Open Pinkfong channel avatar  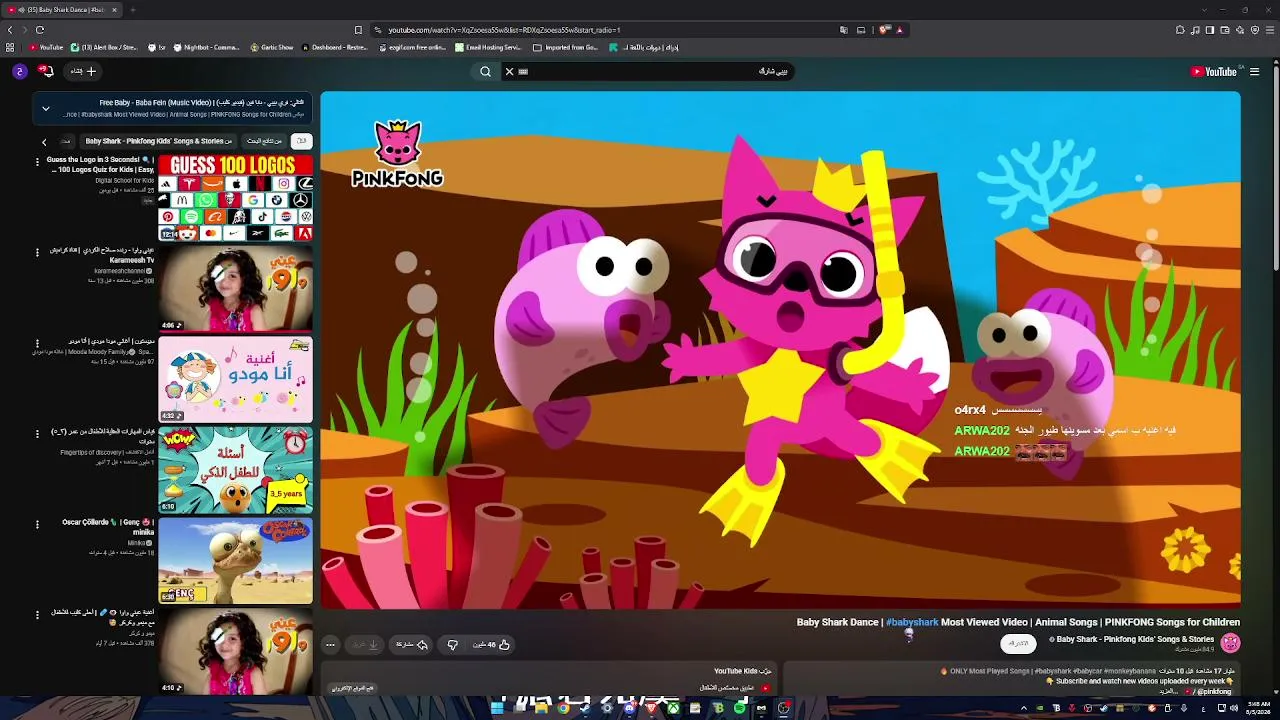(1230, 643)
